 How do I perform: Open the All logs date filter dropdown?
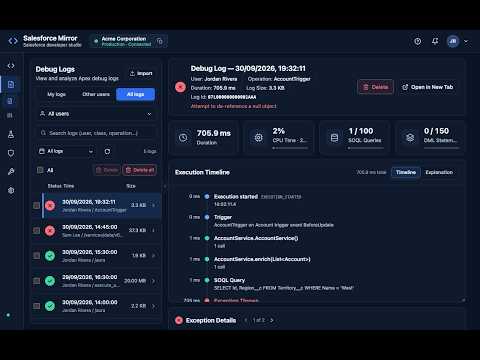pos(66,151)
